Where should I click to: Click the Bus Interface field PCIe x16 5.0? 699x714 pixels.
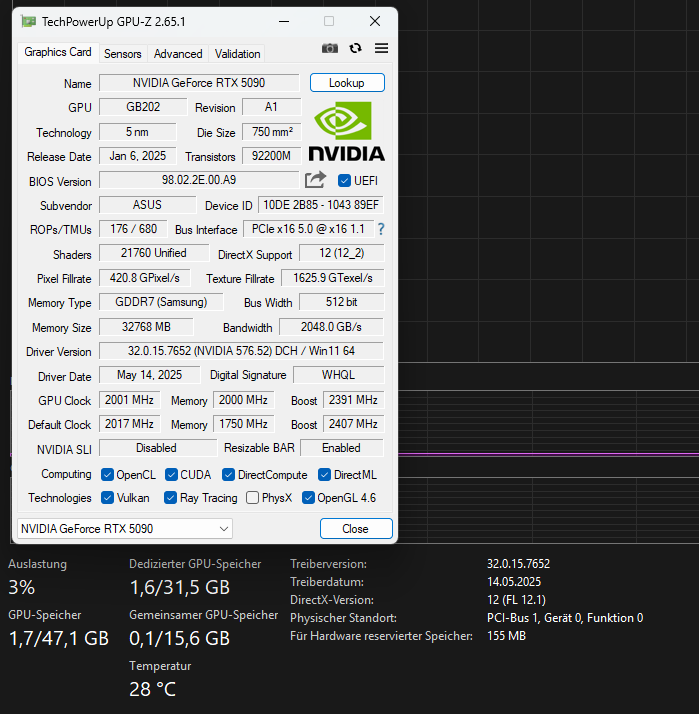(309, 229)
